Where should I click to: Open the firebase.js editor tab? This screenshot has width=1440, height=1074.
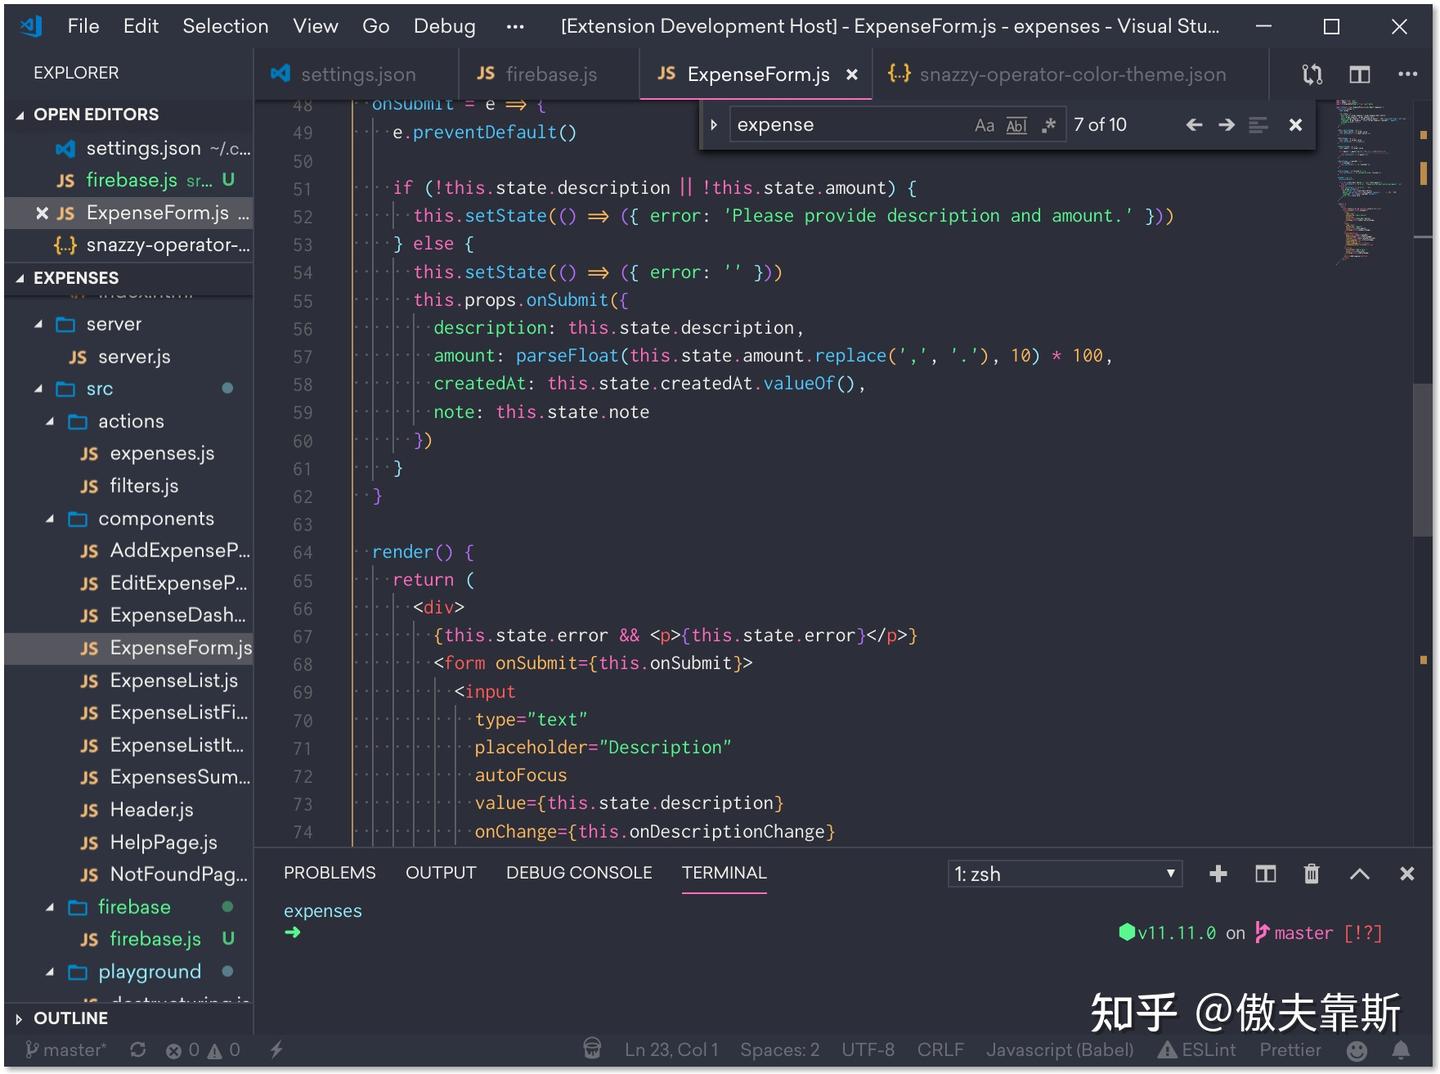pyautogui.click(x=549, y=74)
